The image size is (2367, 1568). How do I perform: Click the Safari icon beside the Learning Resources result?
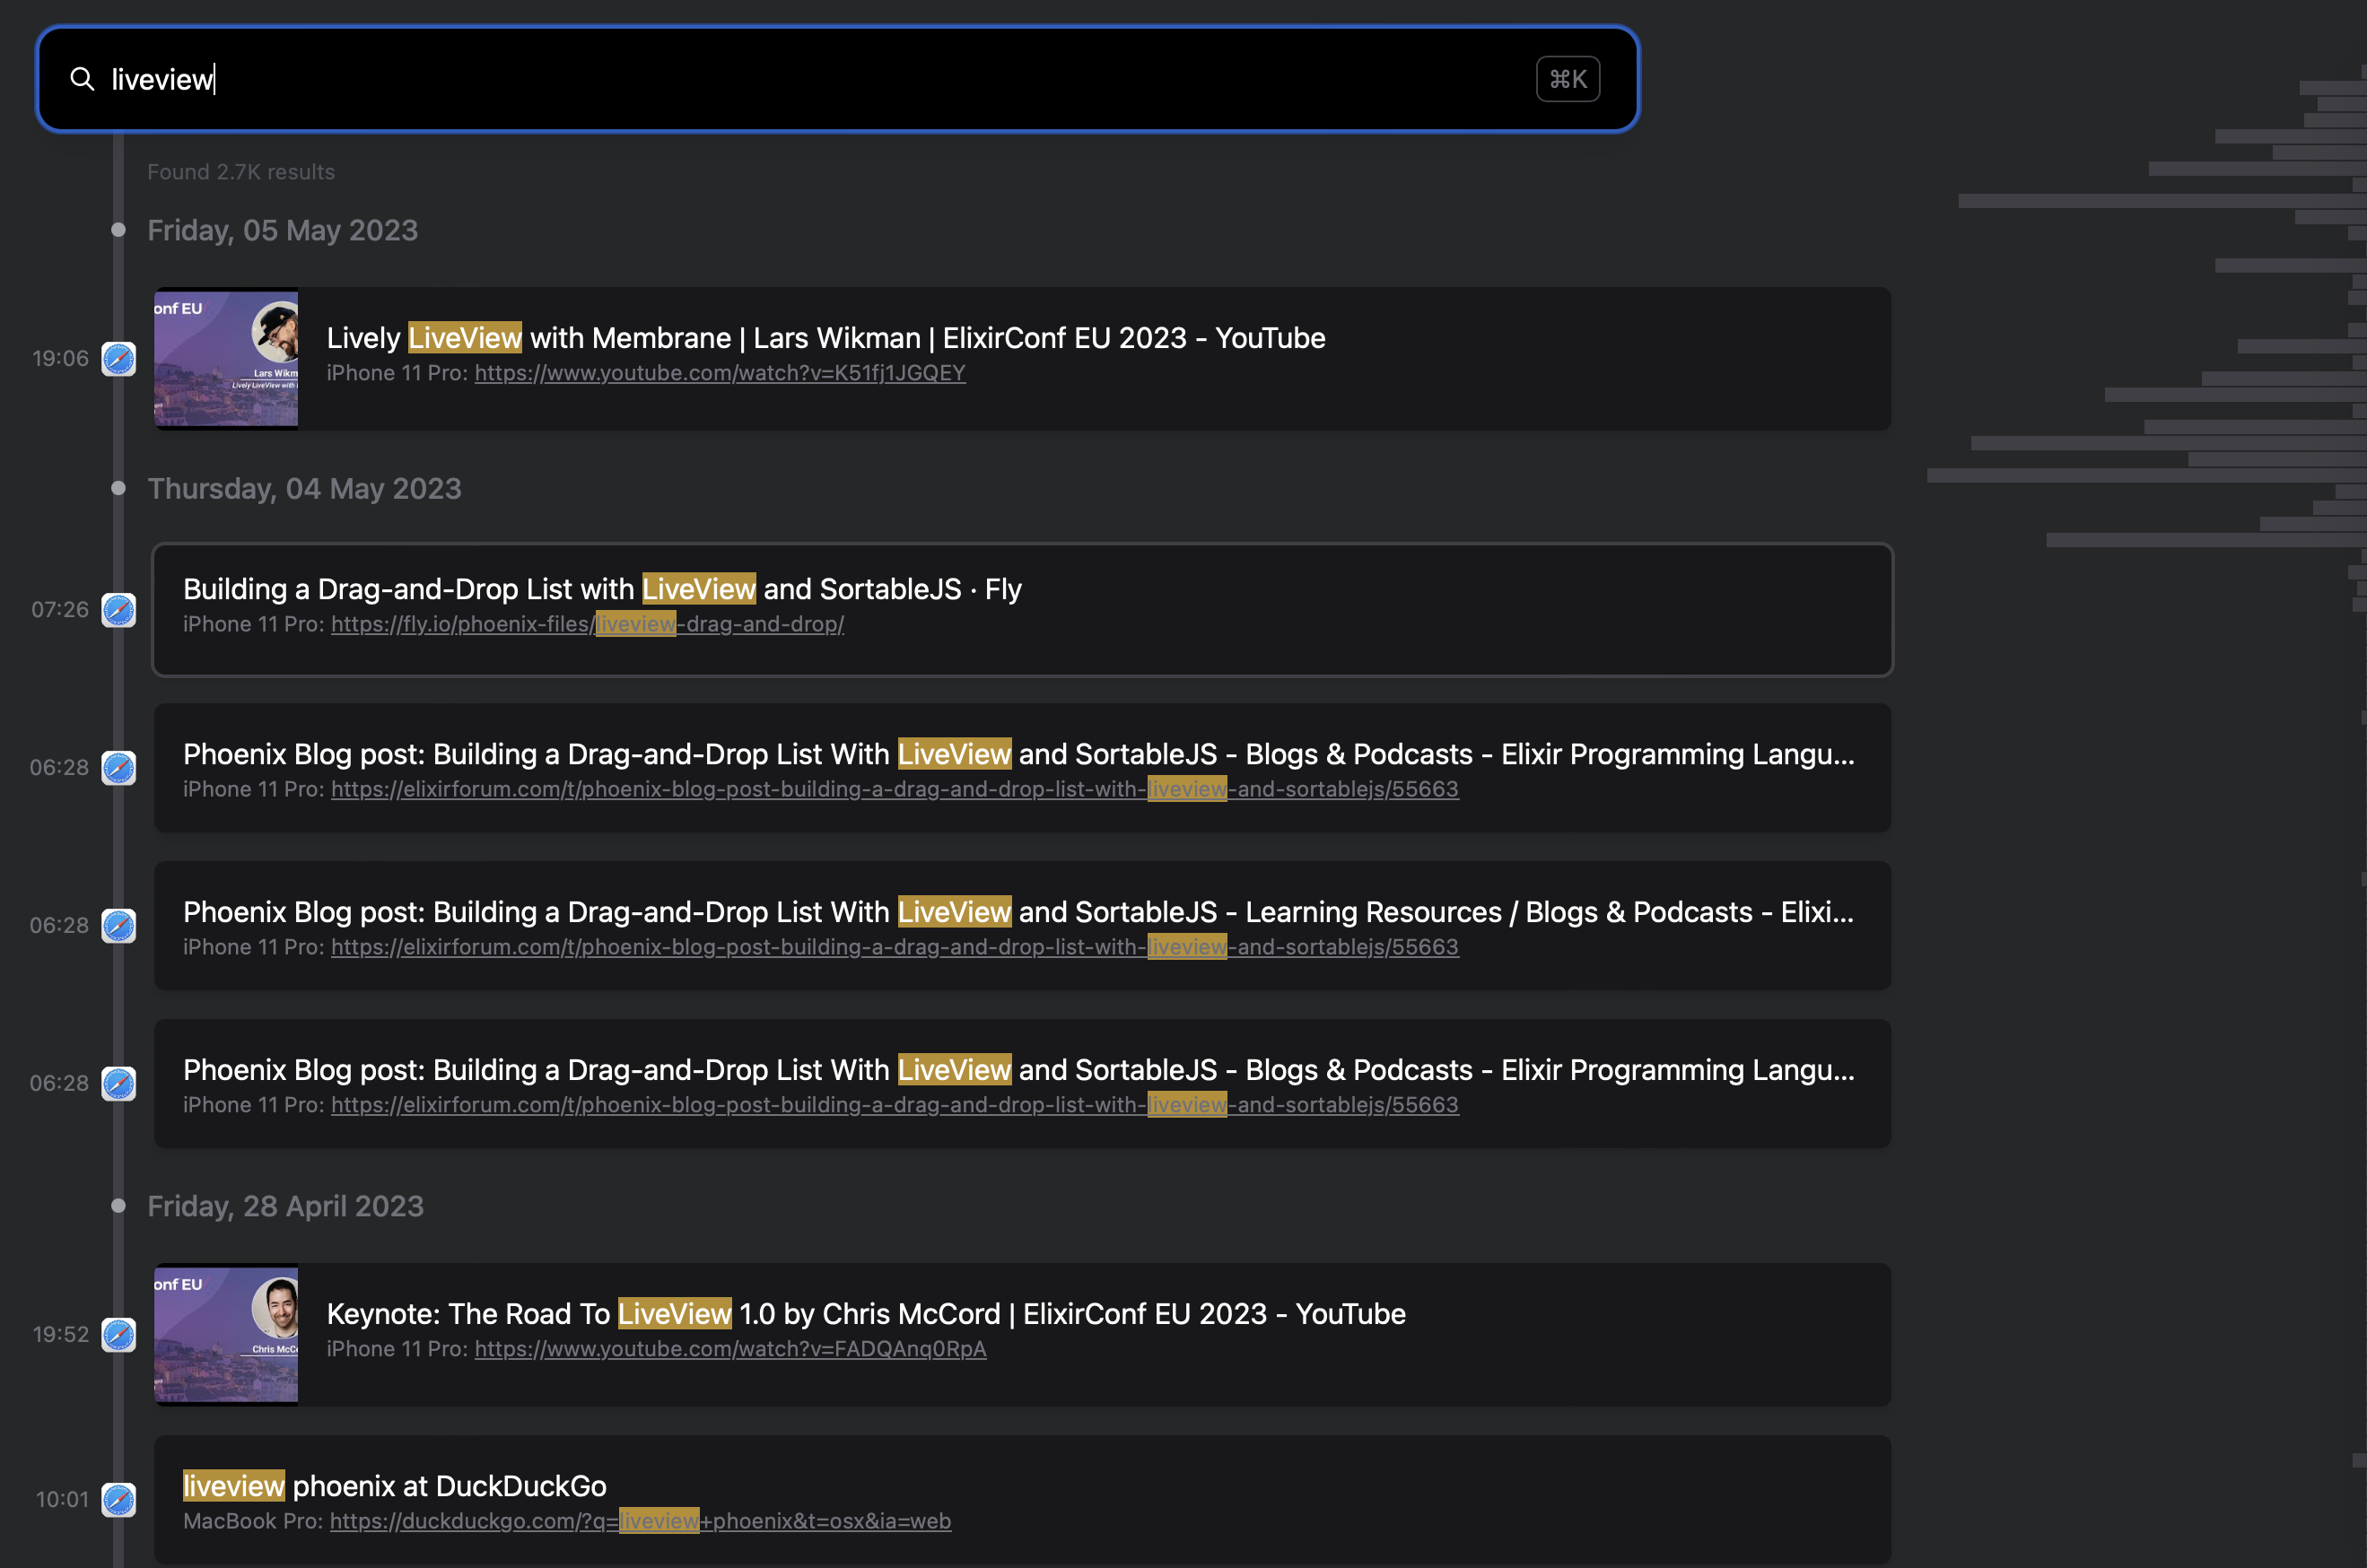[x=119, y=925]
